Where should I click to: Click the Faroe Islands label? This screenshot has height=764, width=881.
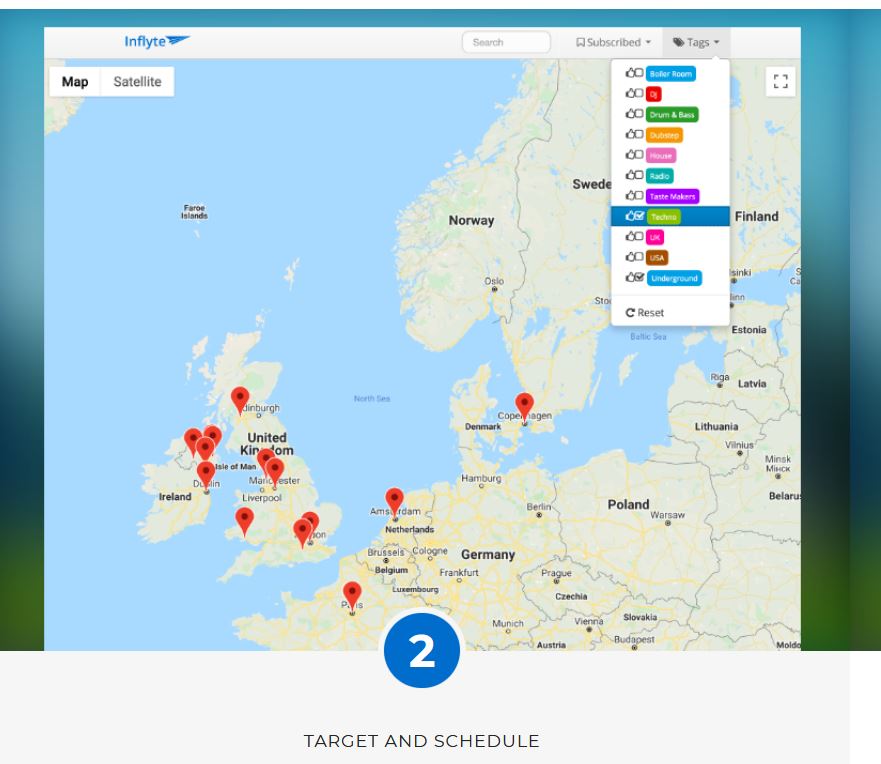[x=194, y=212]
